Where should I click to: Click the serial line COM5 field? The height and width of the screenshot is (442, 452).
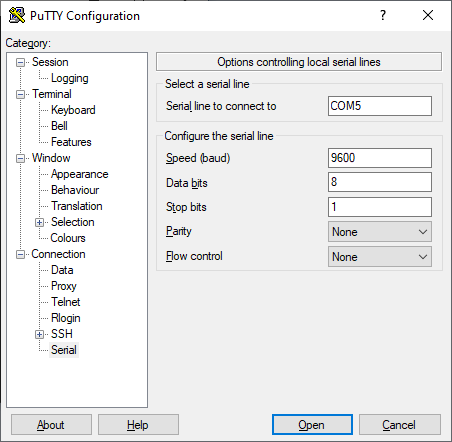pos(380,106)
